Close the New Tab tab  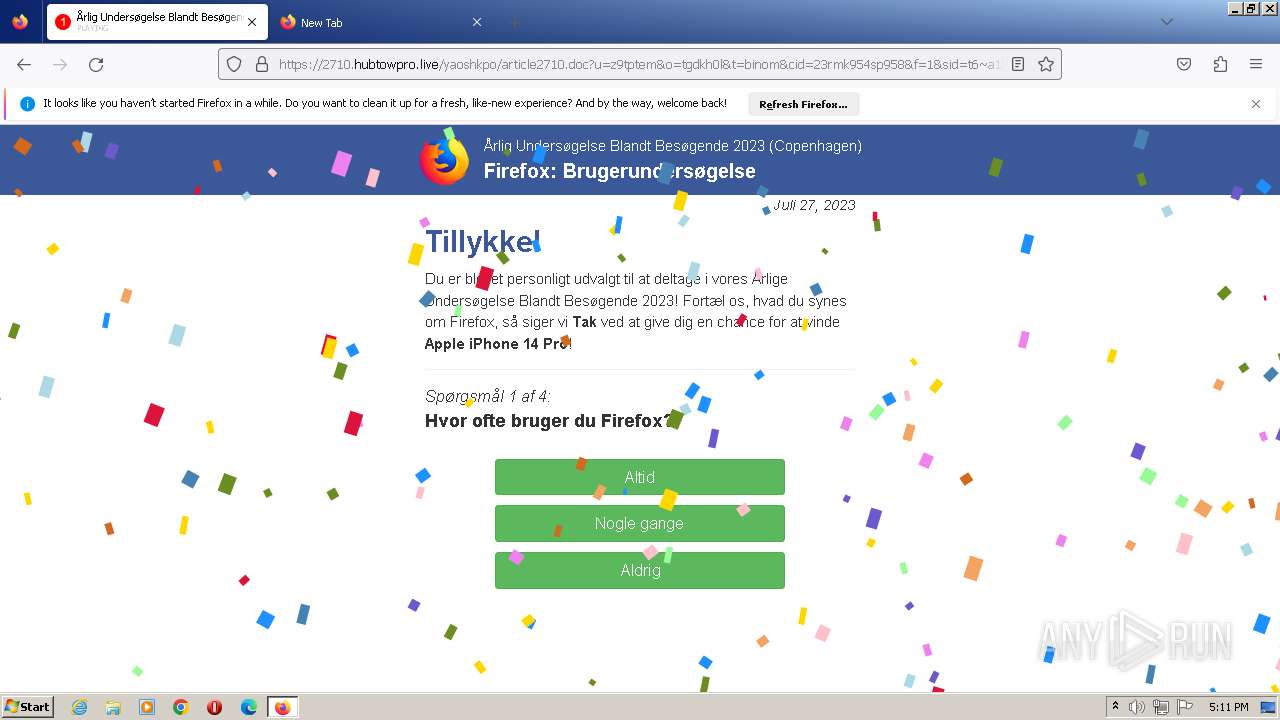pyautogui.click(x=477, y=22)
